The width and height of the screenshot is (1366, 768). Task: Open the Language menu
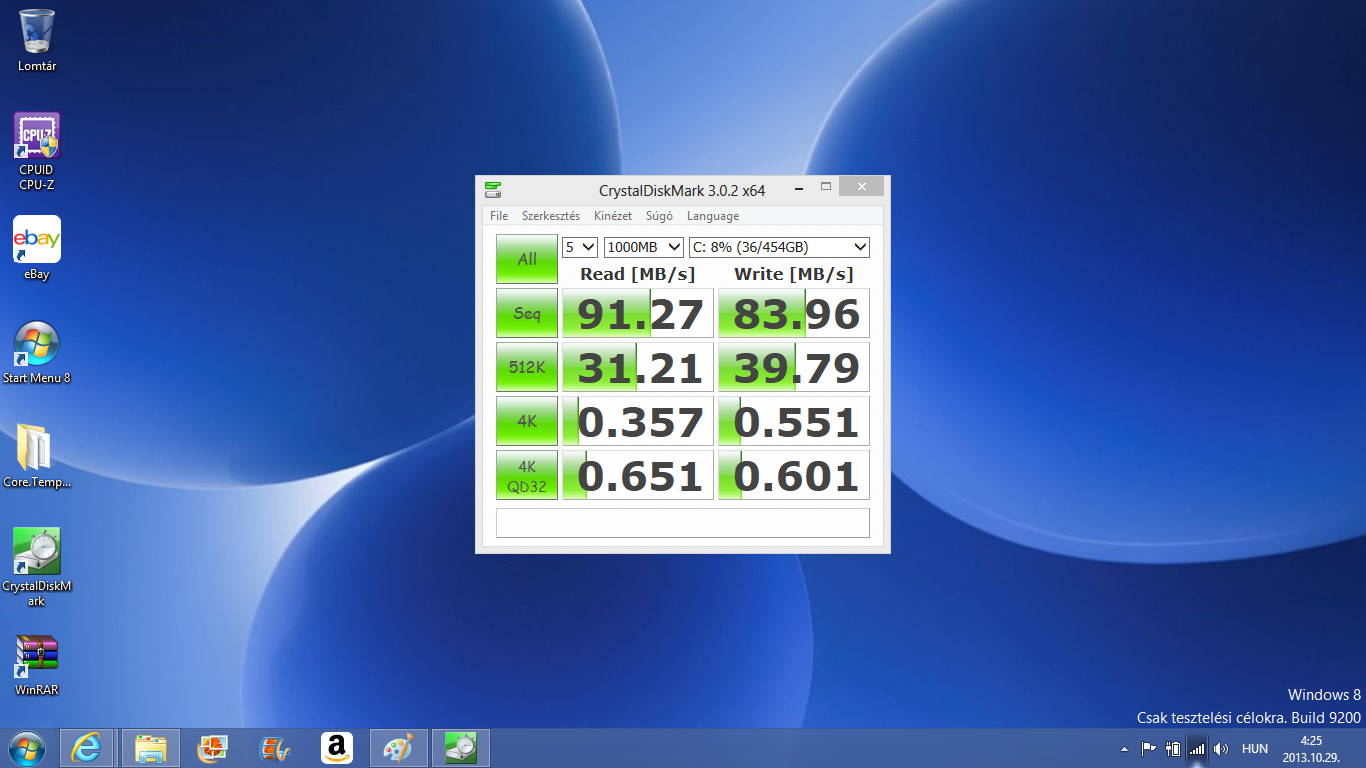click(712, 216)
